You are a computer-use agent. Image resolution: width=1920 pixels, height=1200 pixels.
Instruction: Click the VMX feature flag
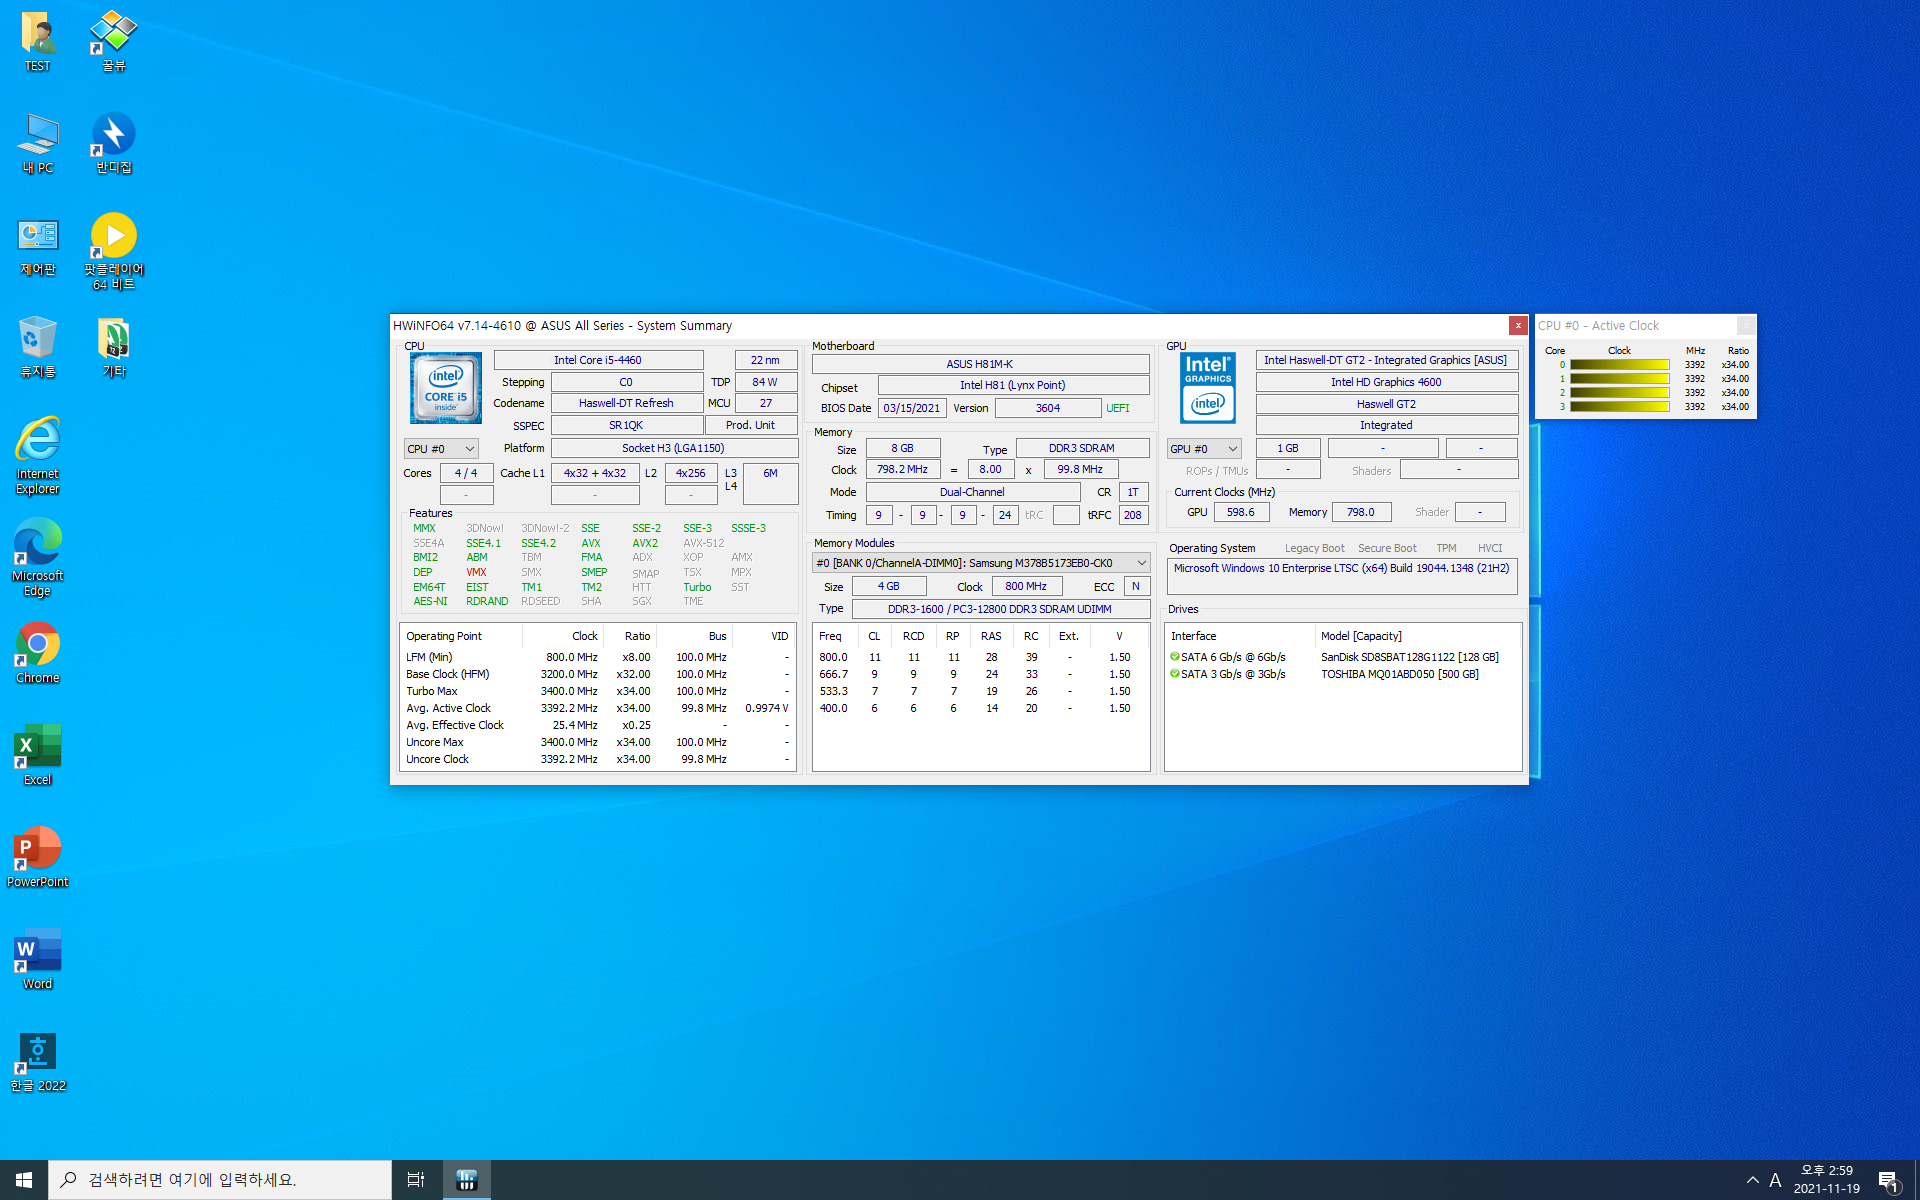click(x=476, y=573)
